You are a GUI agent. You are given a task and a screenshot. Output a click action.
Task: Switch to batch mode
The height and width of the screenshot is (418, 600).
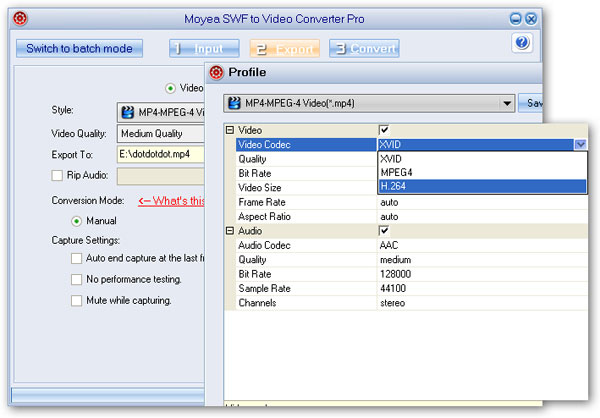[x=79, y=49]
